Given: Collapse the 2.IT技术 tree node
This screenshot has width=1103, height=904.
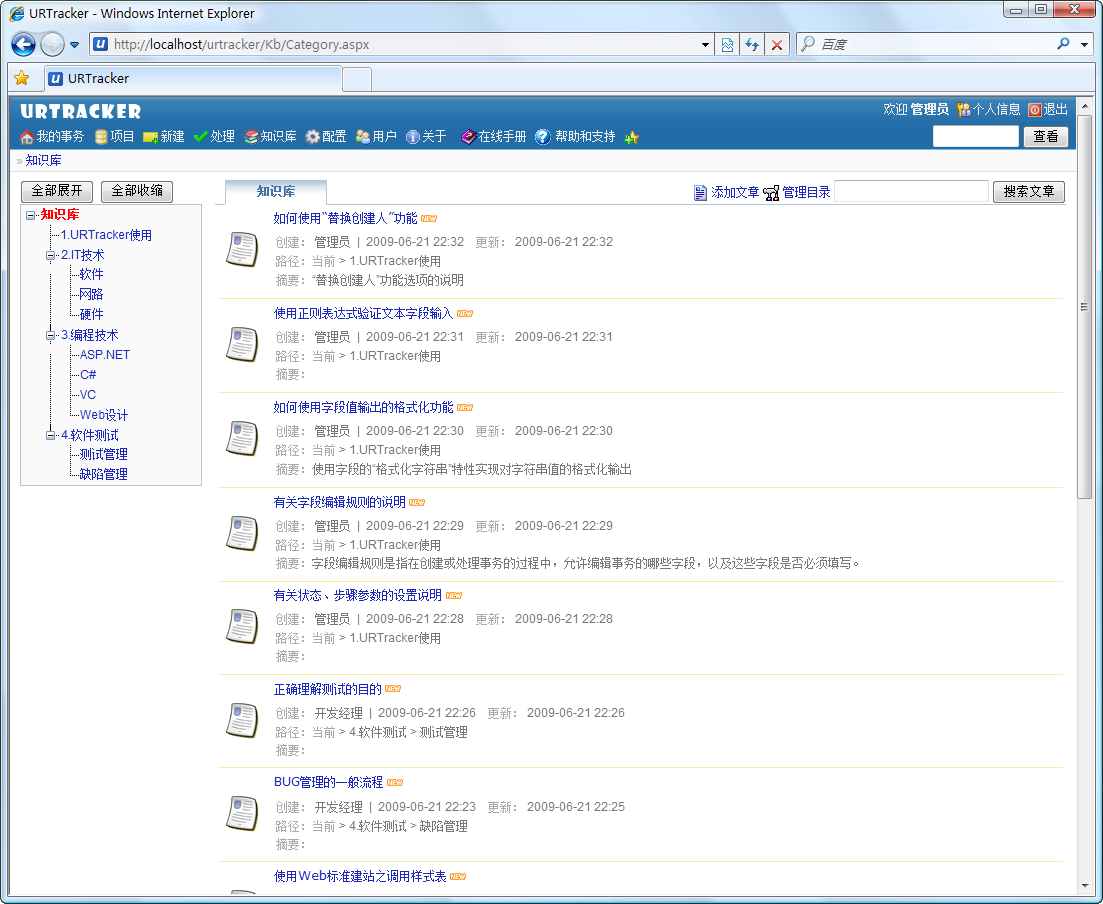Looking at the screenshot, I should pos(51,255).
